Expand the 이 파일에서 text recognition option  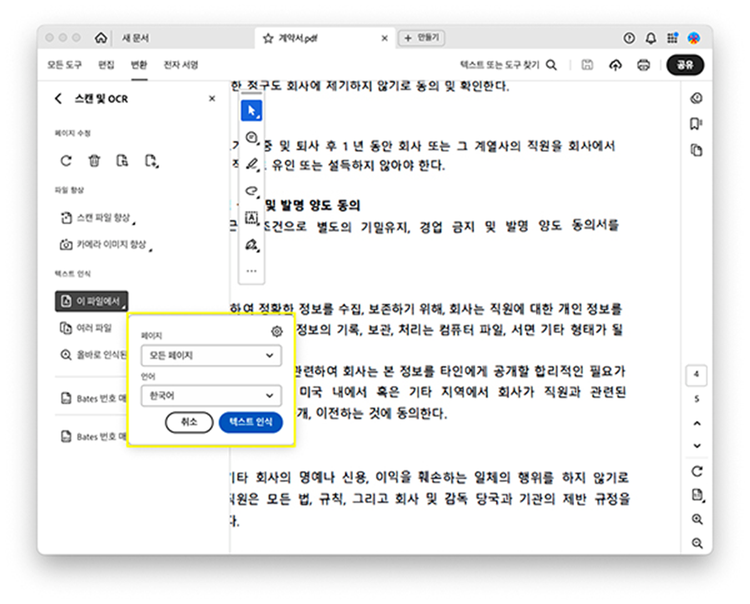pos(91,301)
